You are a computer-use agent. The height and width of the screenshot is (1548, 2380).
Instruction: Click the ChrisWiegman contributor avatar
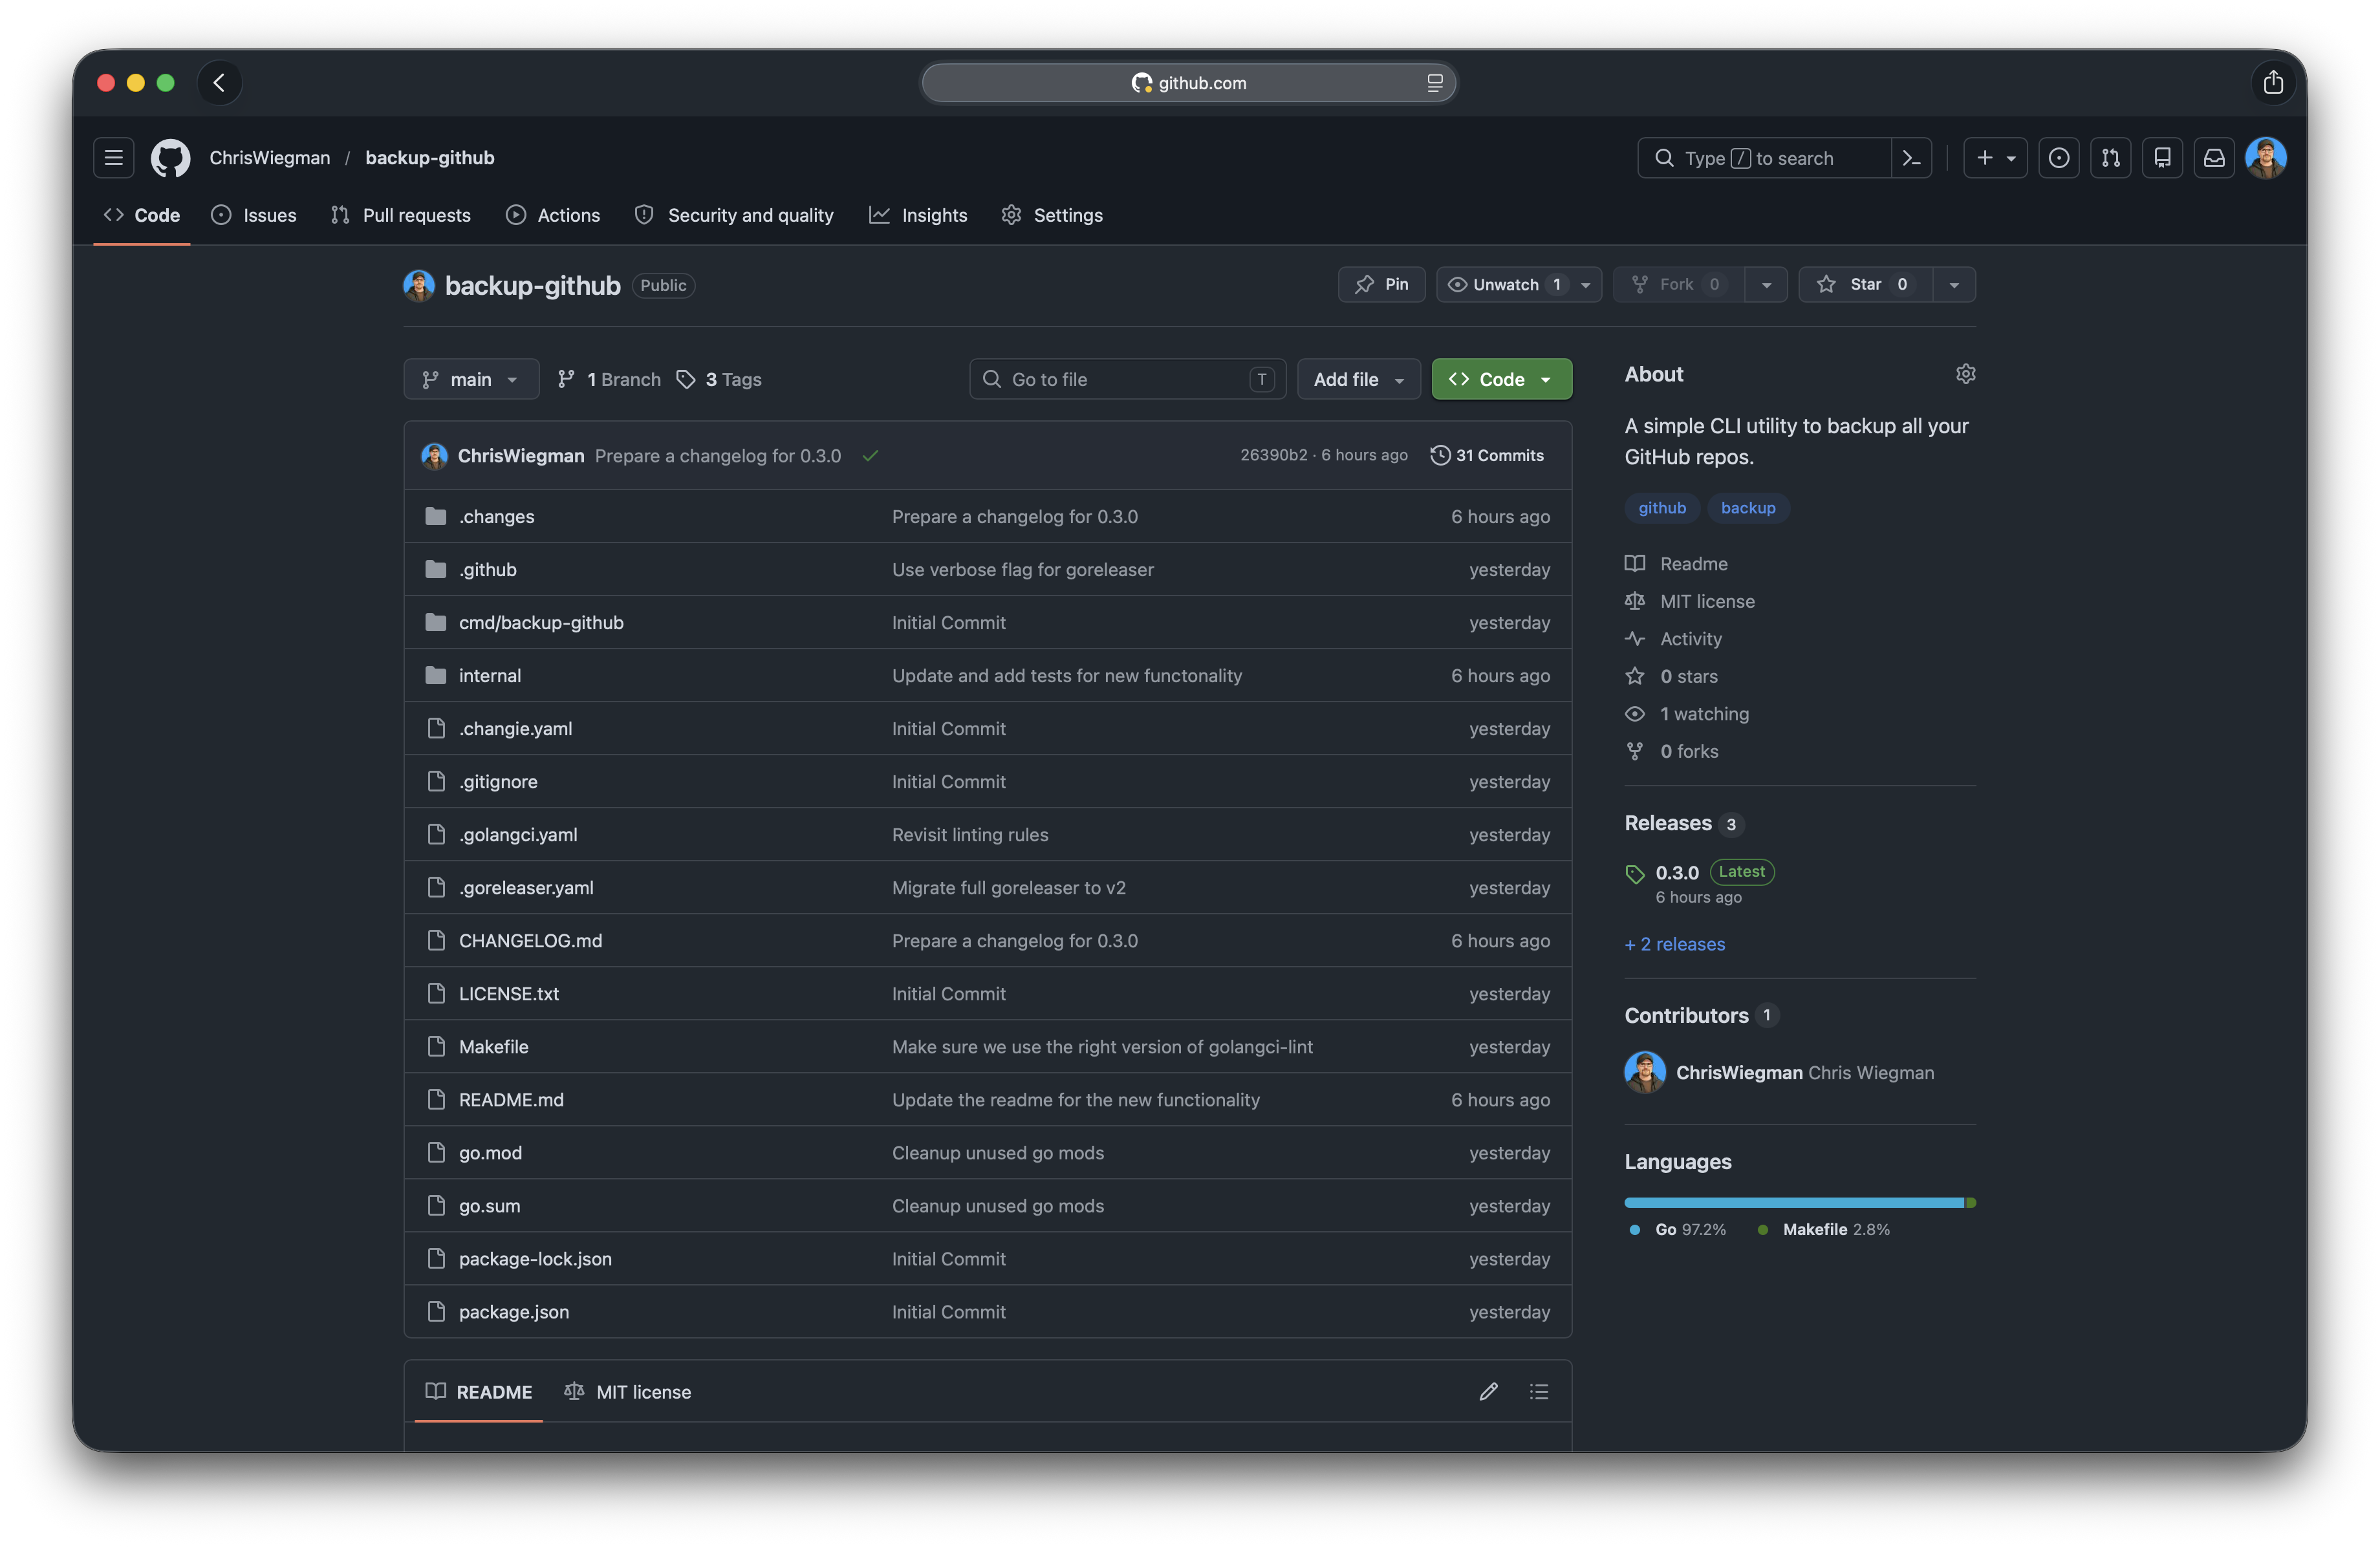point(1644,1072)
